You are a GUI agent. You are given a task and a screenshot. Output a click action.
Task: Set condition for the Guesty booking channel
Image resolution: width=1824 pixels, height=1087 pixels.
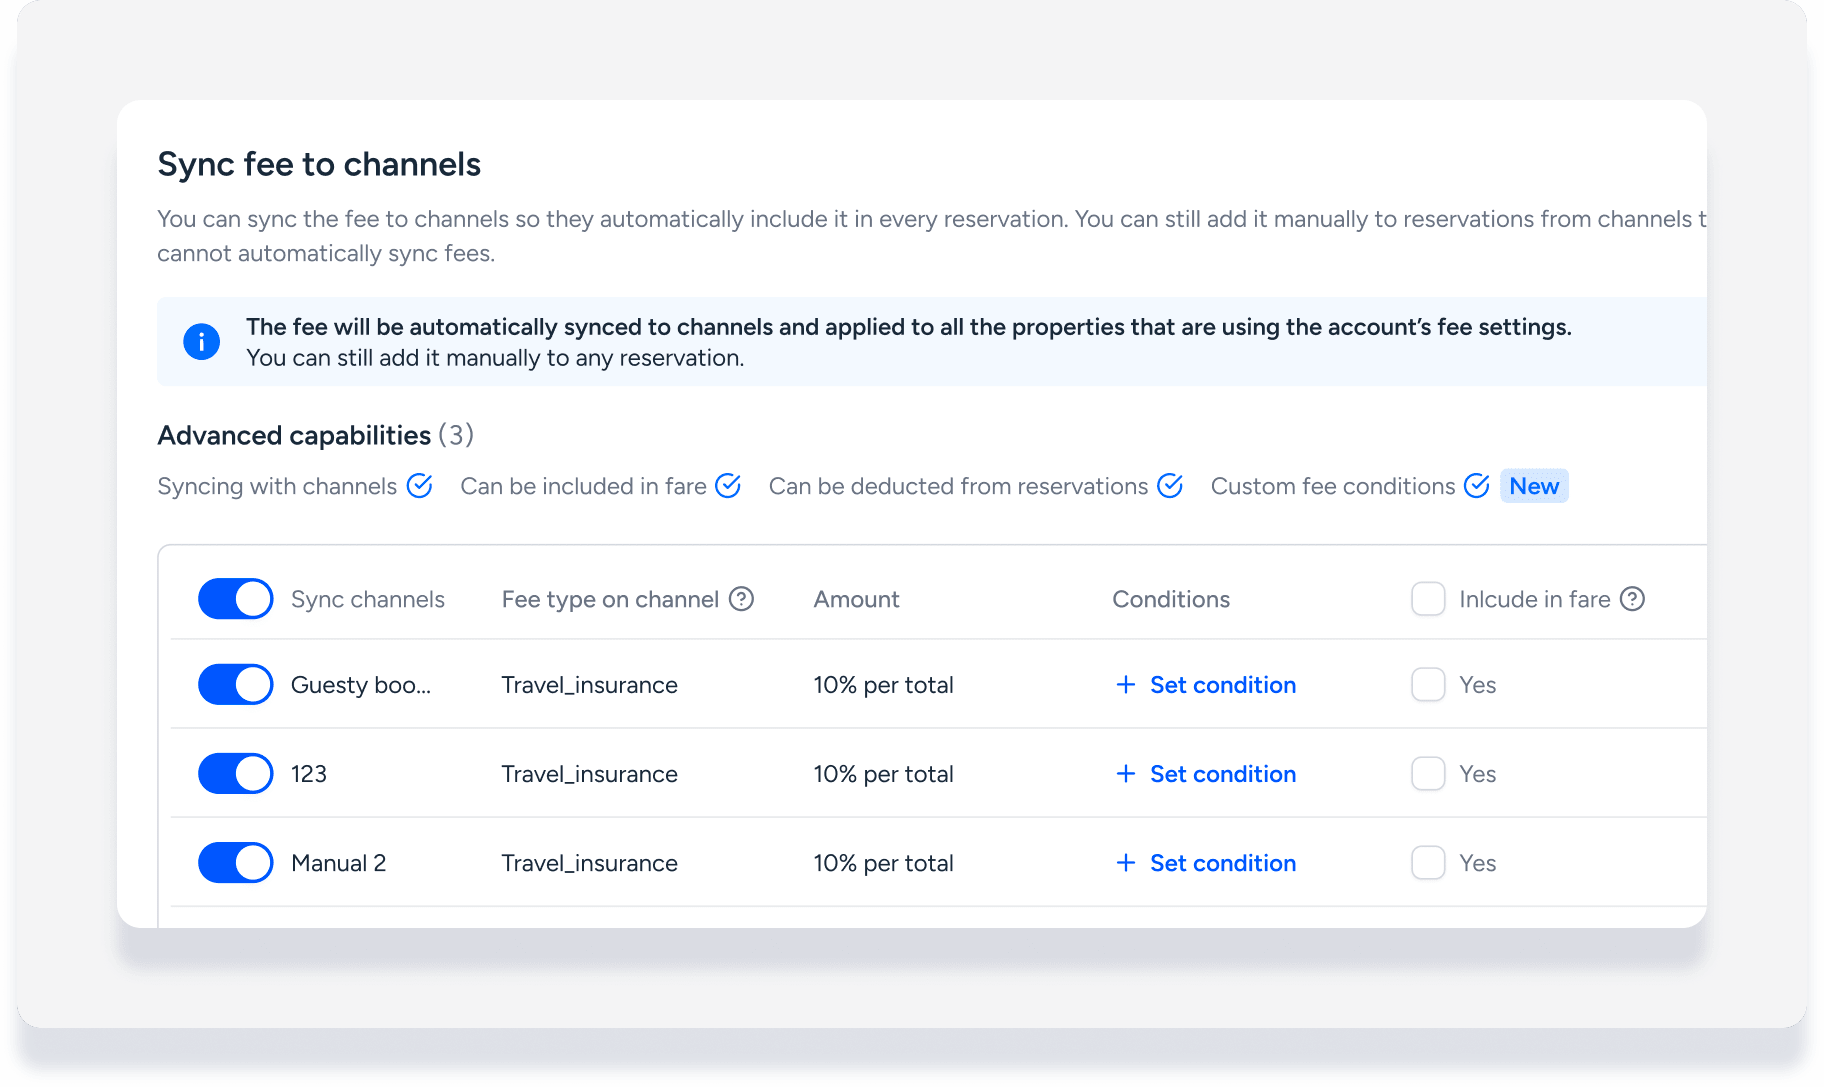tap(1222, 685)
